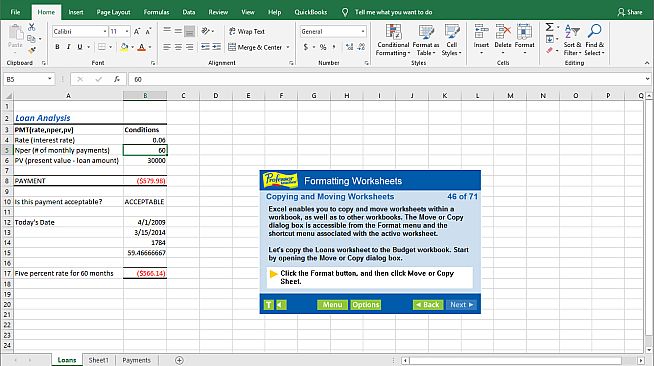Click the Decrease Decimal icon

[361, 47]
